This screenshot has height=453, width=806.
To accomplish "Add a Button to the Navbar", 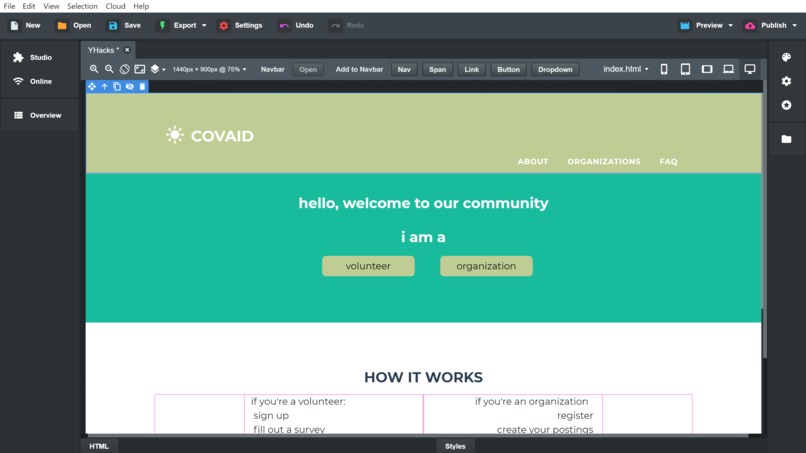I will click(508, 69).
